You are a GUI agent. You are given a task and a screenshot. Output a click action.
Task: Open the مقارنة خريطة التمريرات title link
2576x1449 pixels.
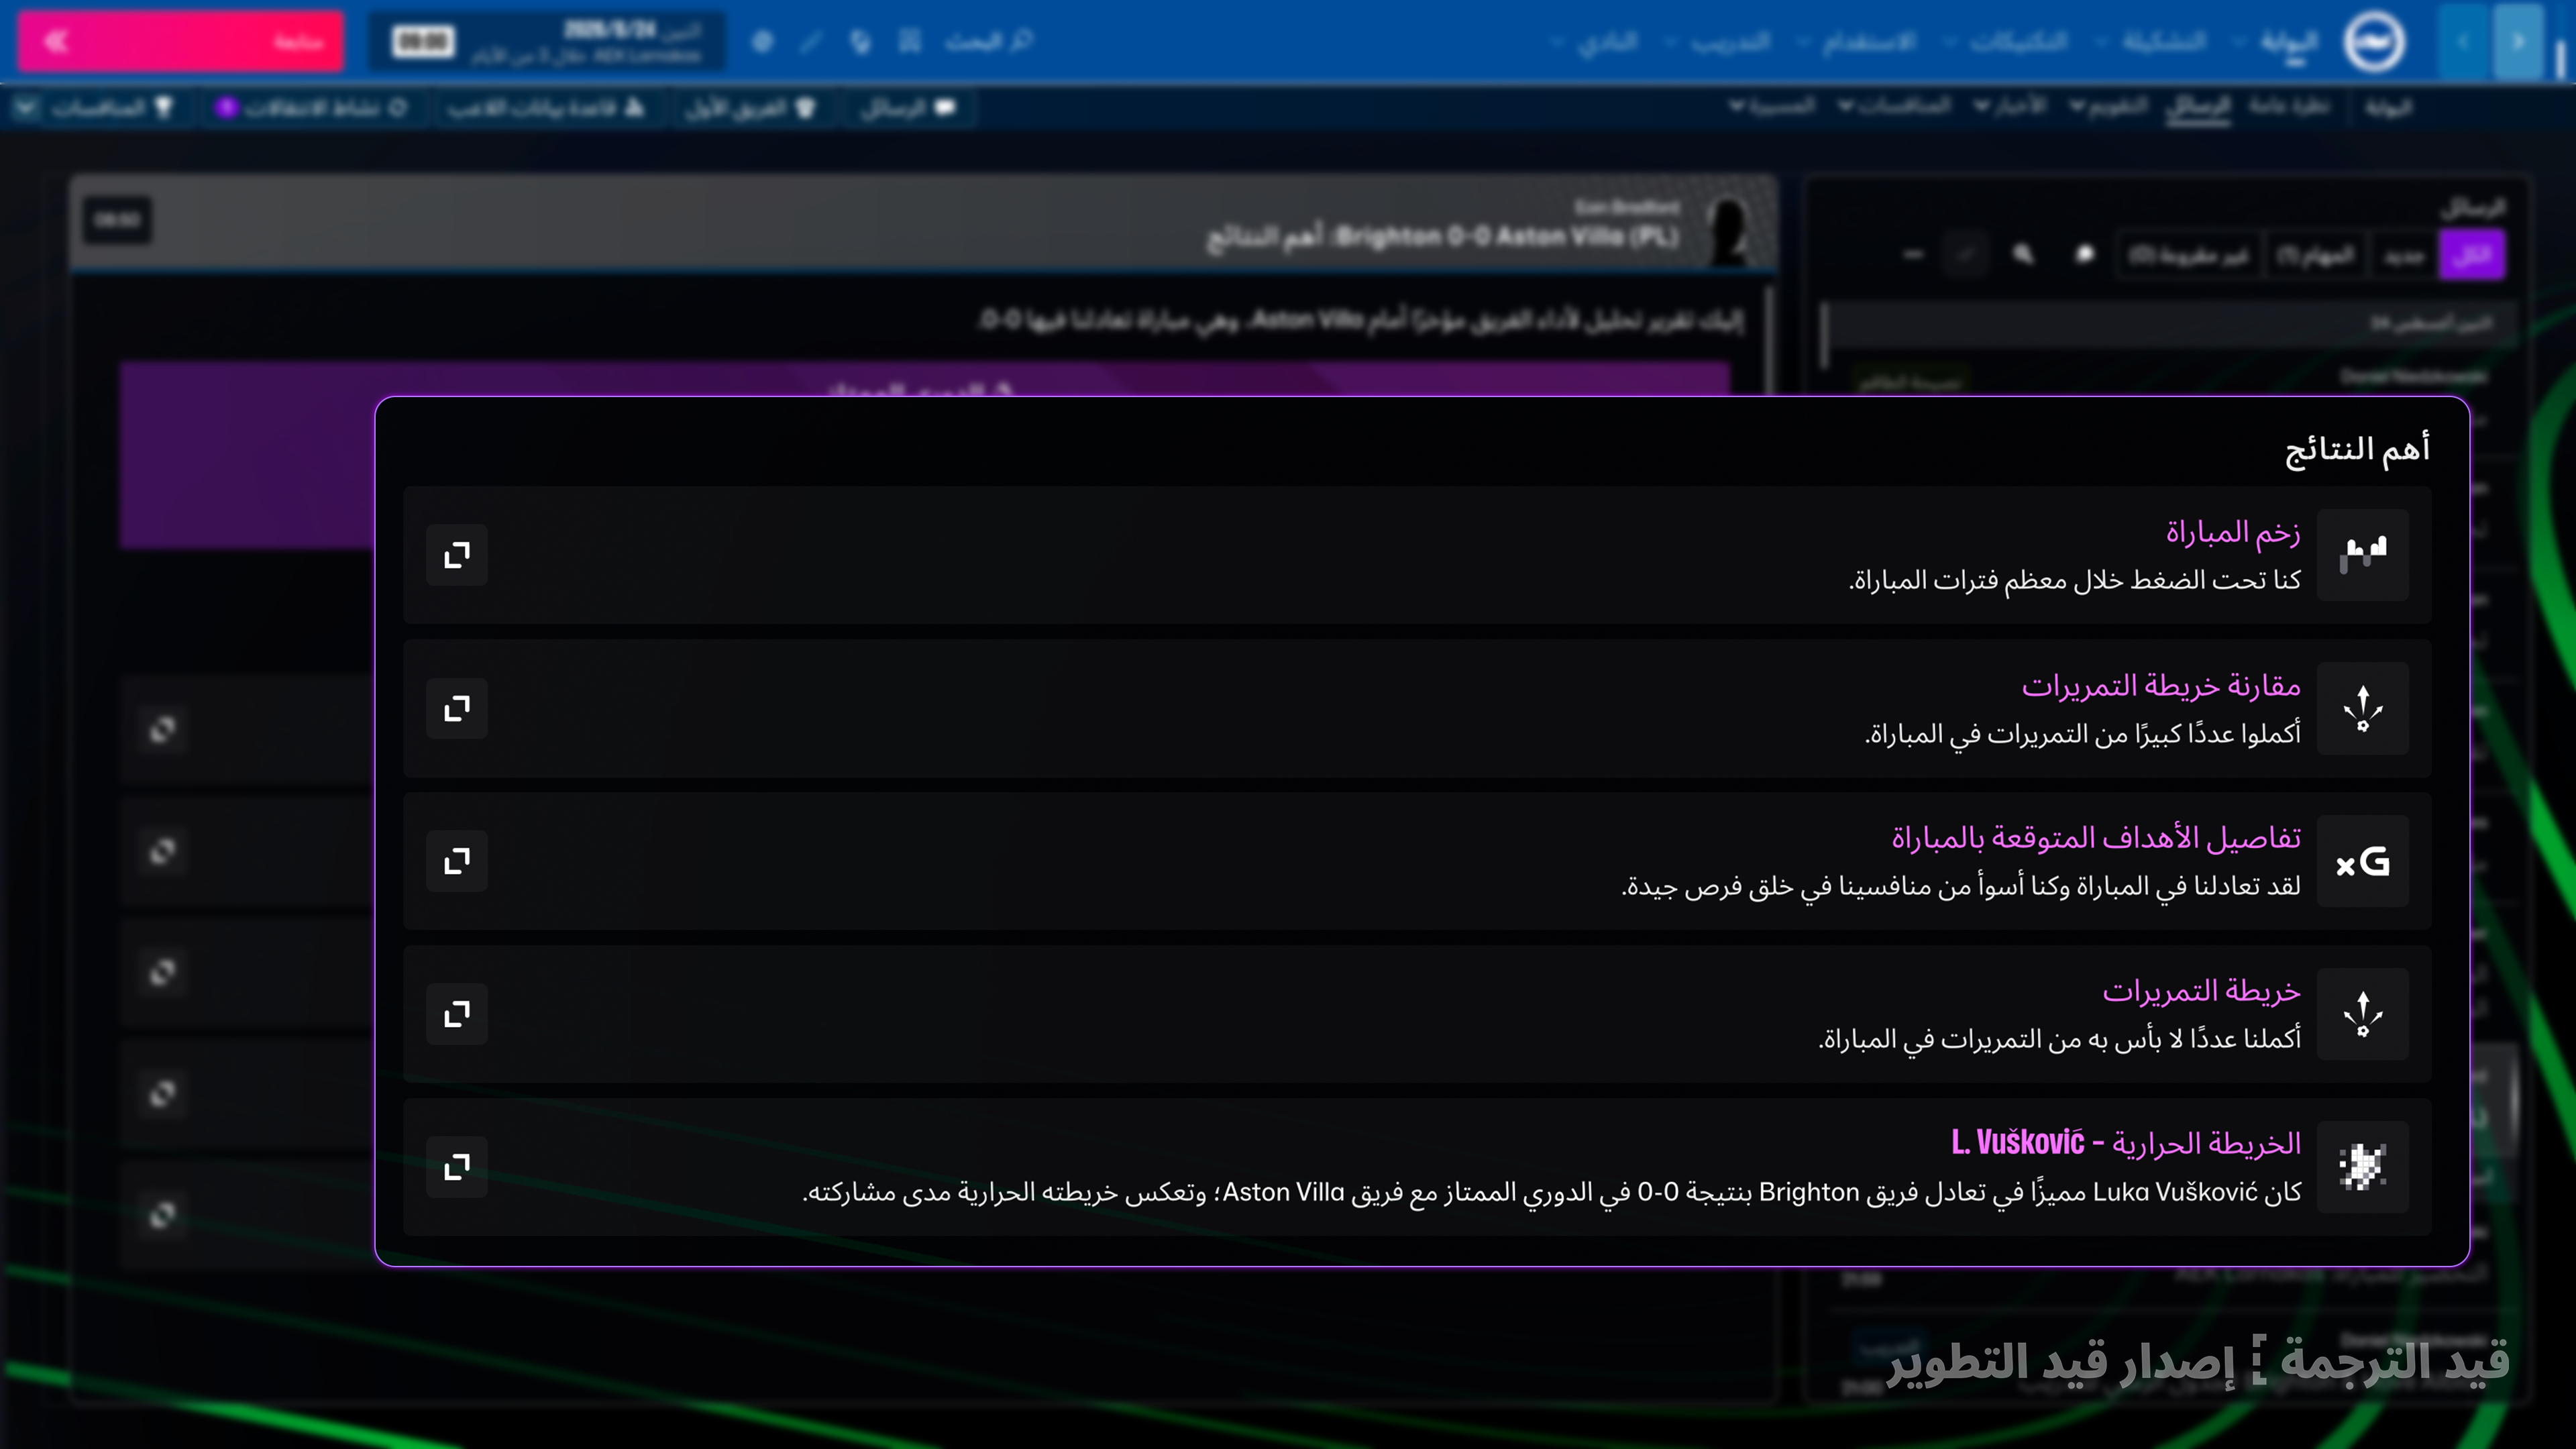[2161, 686]
